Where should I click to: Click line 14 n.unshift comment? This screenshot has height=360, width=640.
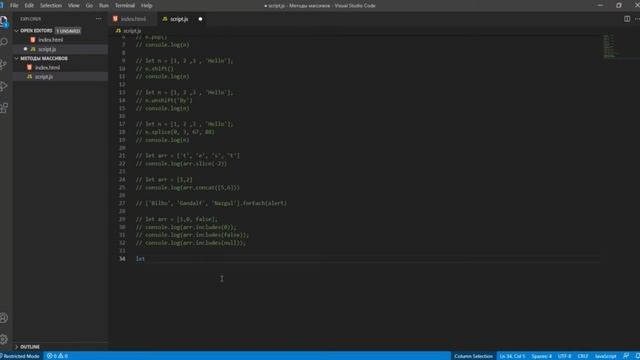(164, 100)
